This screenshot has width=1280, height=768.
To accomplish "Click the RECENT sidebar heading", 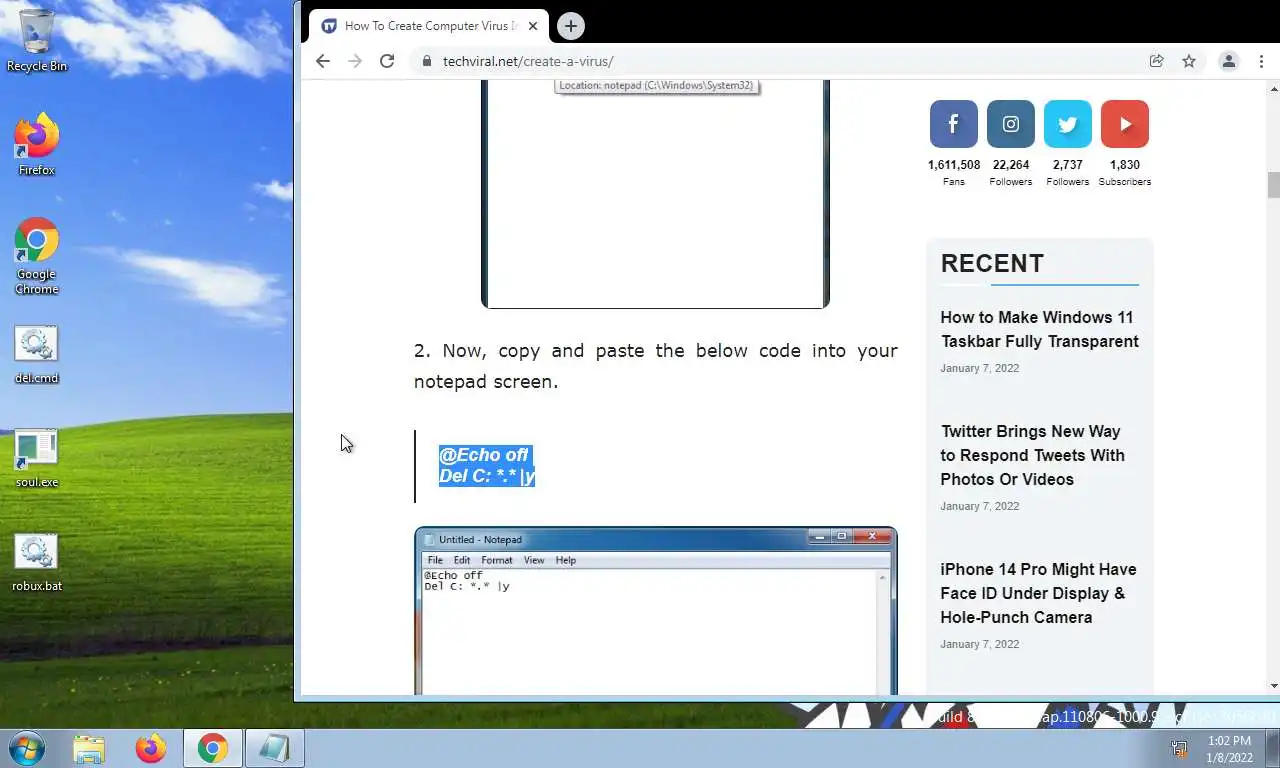I will pos(992,263).
